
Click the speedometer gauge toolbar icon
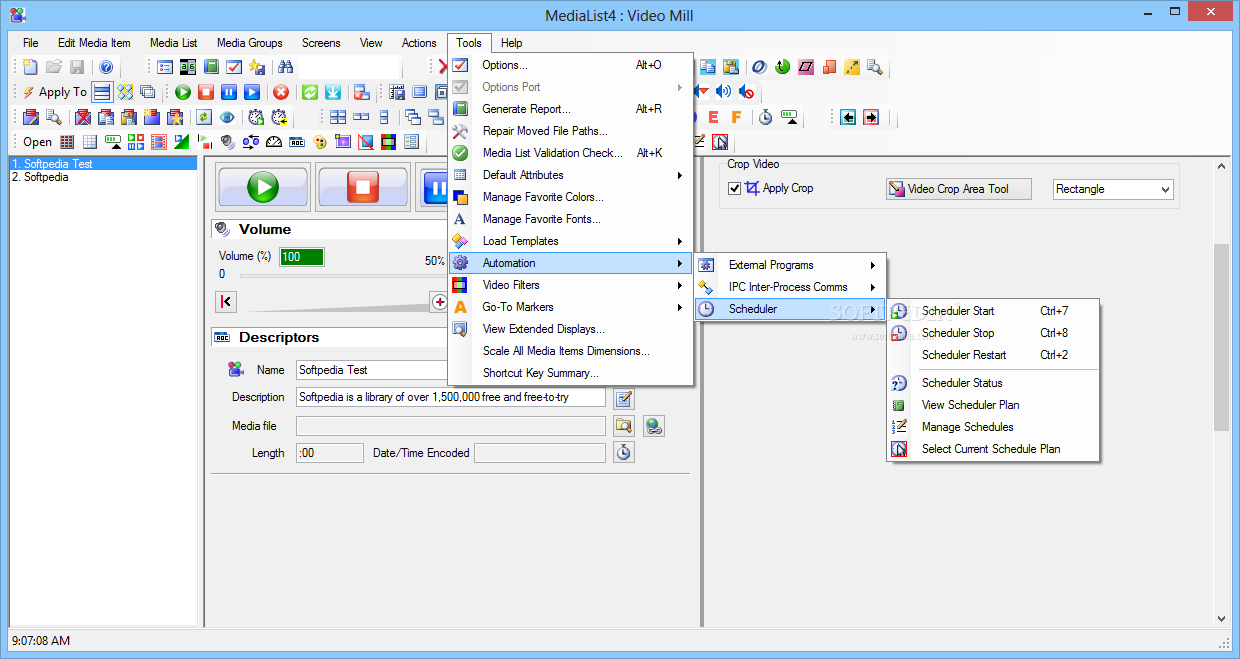(x=274, y=142)
